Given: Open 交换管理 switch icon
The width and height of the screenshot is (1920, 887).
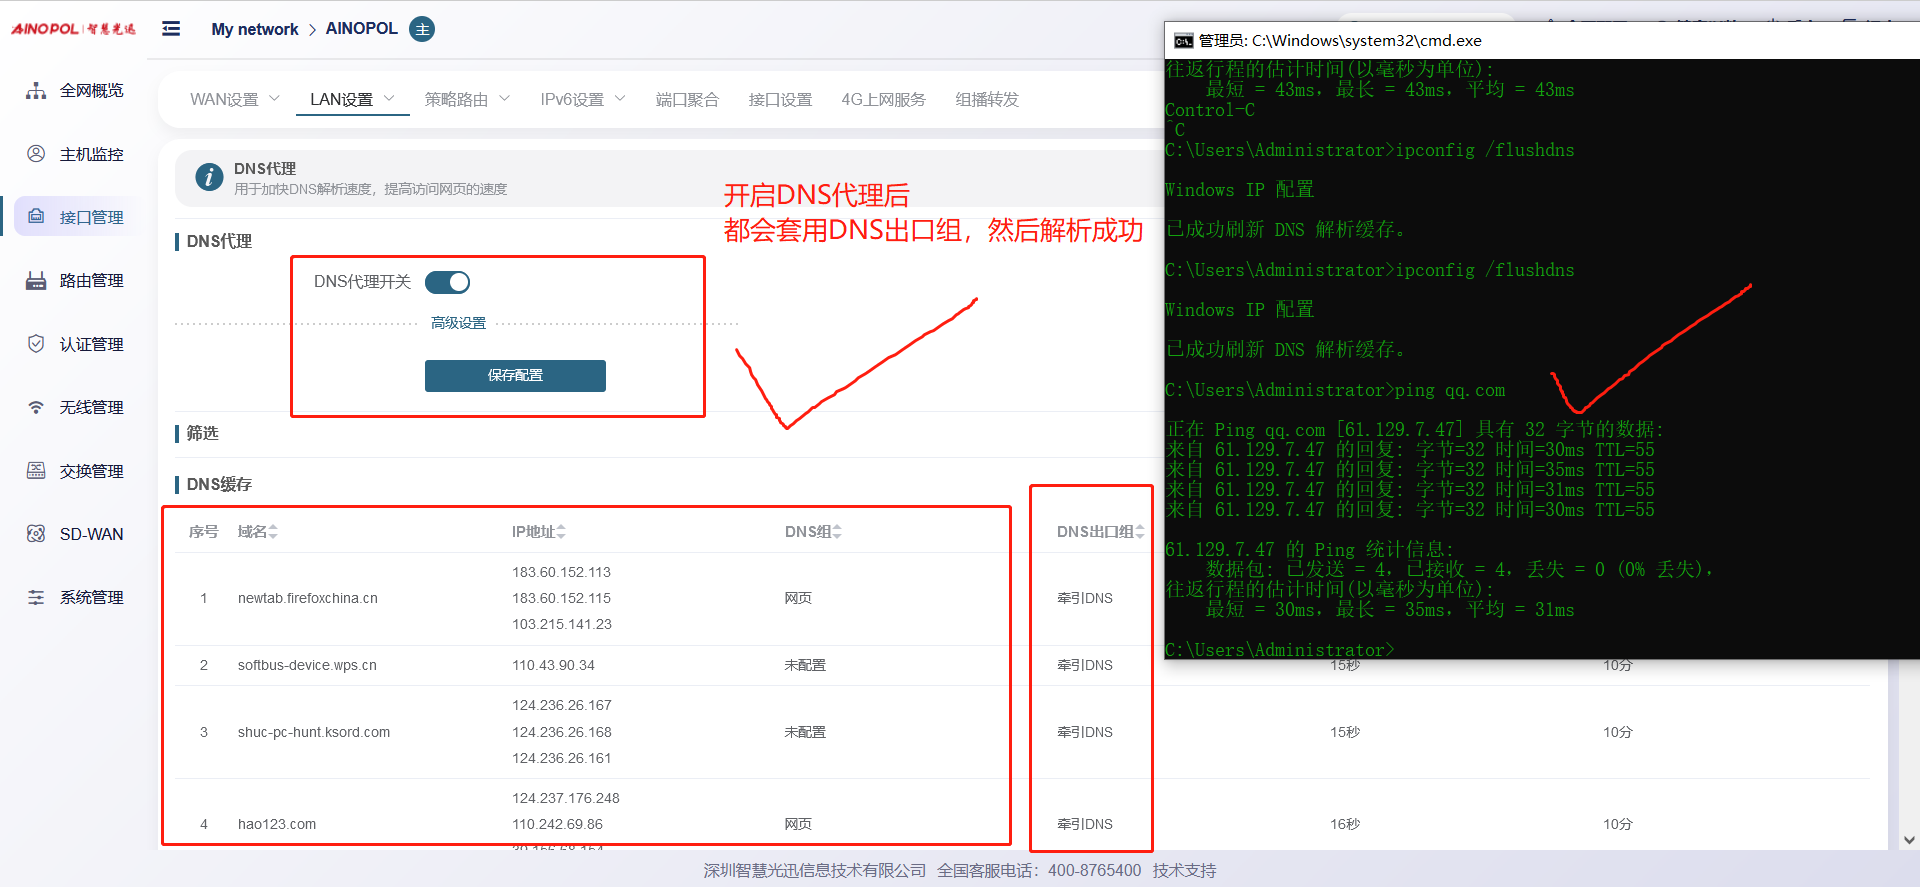Looking at the screenshot, I should click(x=36, y=471).
